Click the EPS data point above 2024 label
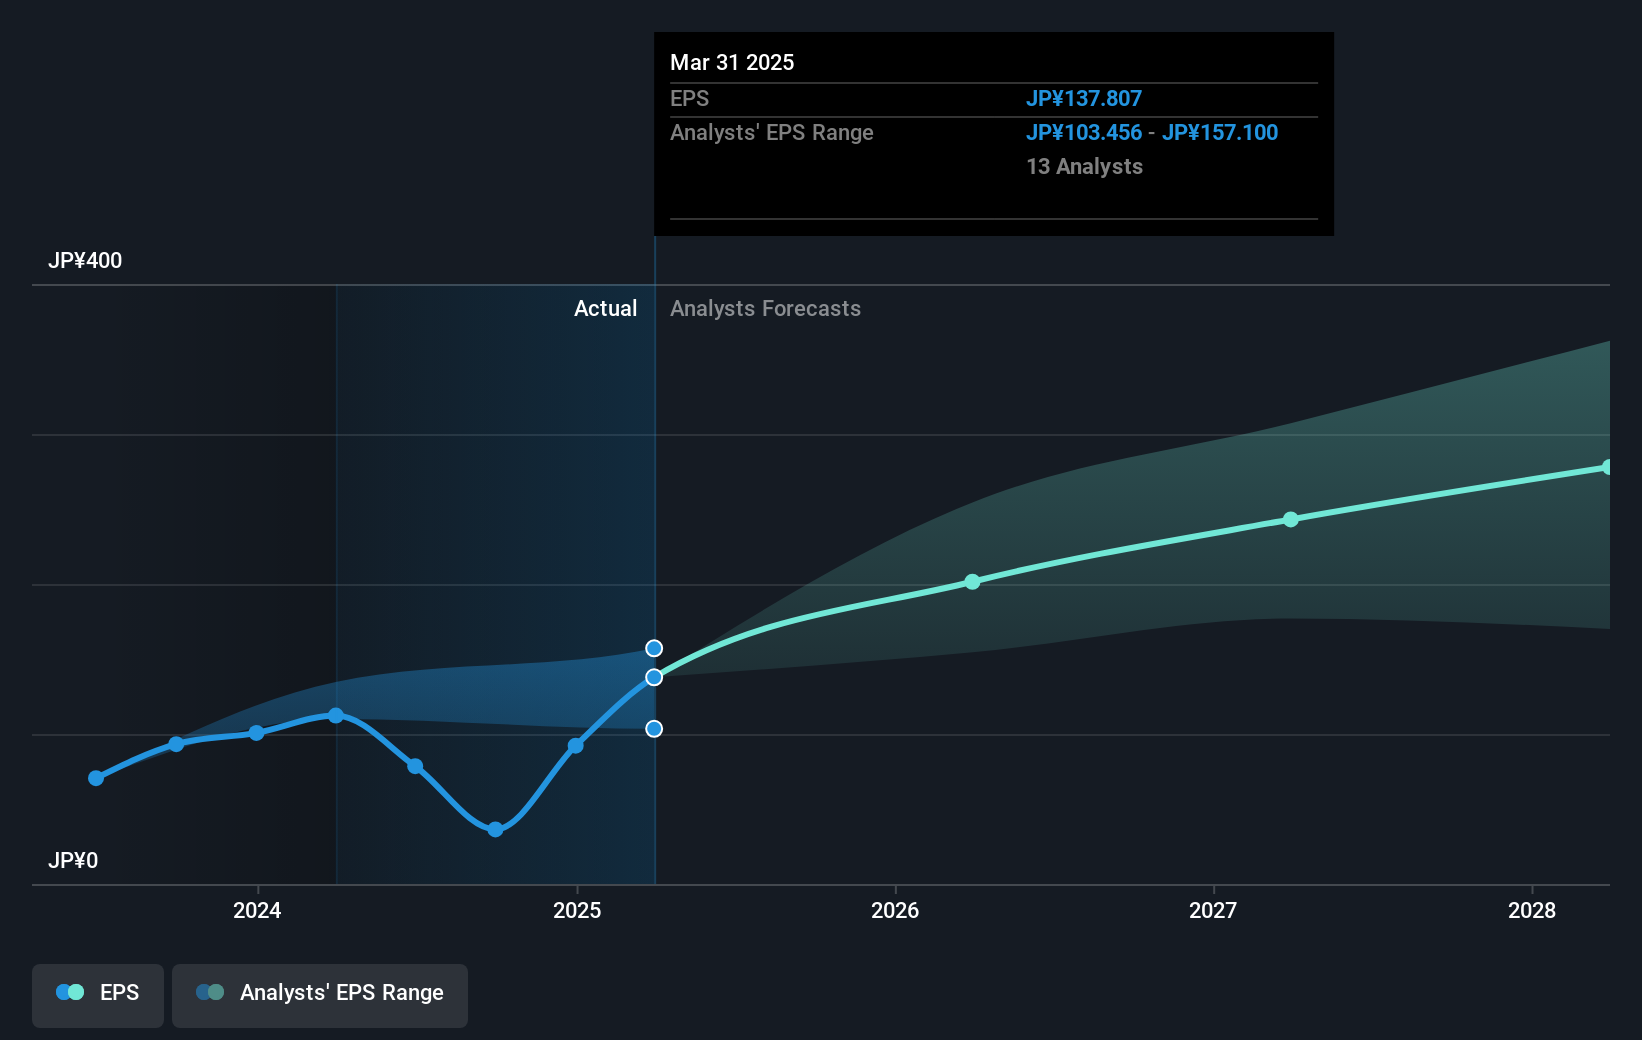The width and height of the screenshot is (1642, 1040). [257, 733]
